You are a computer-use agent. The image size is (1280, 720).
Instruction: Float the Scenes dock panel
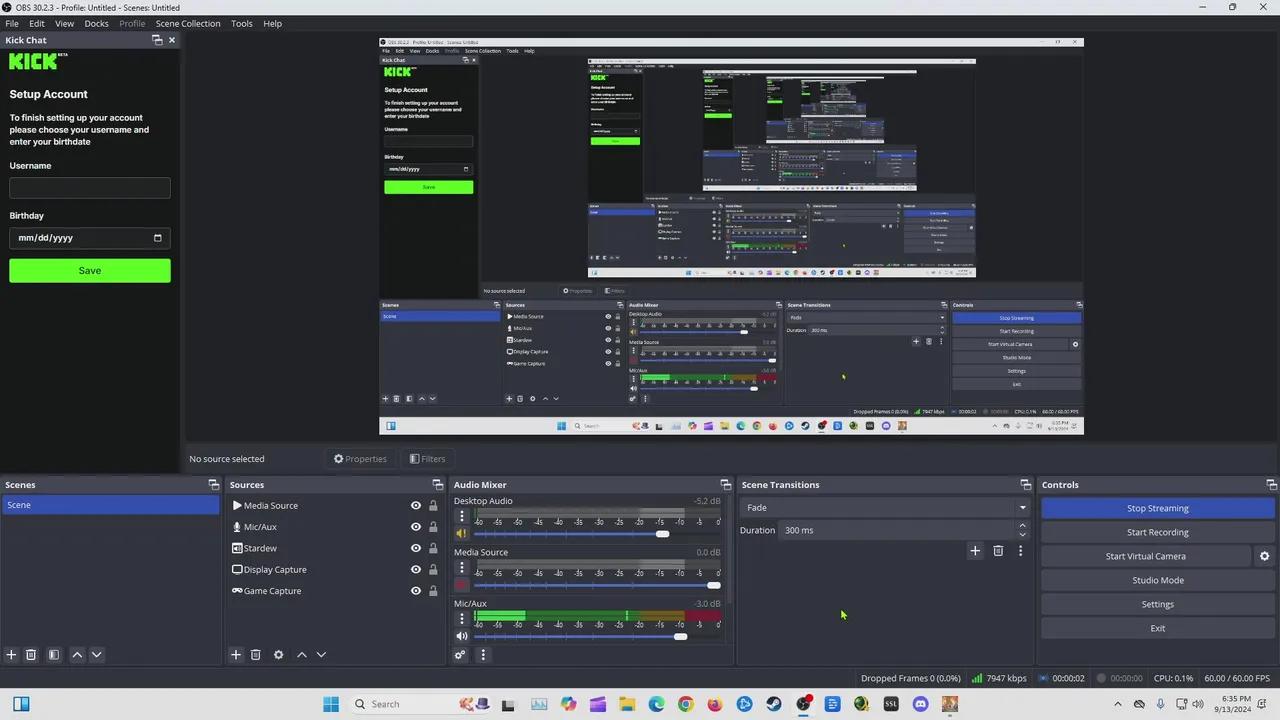click(x=213, y=485)
